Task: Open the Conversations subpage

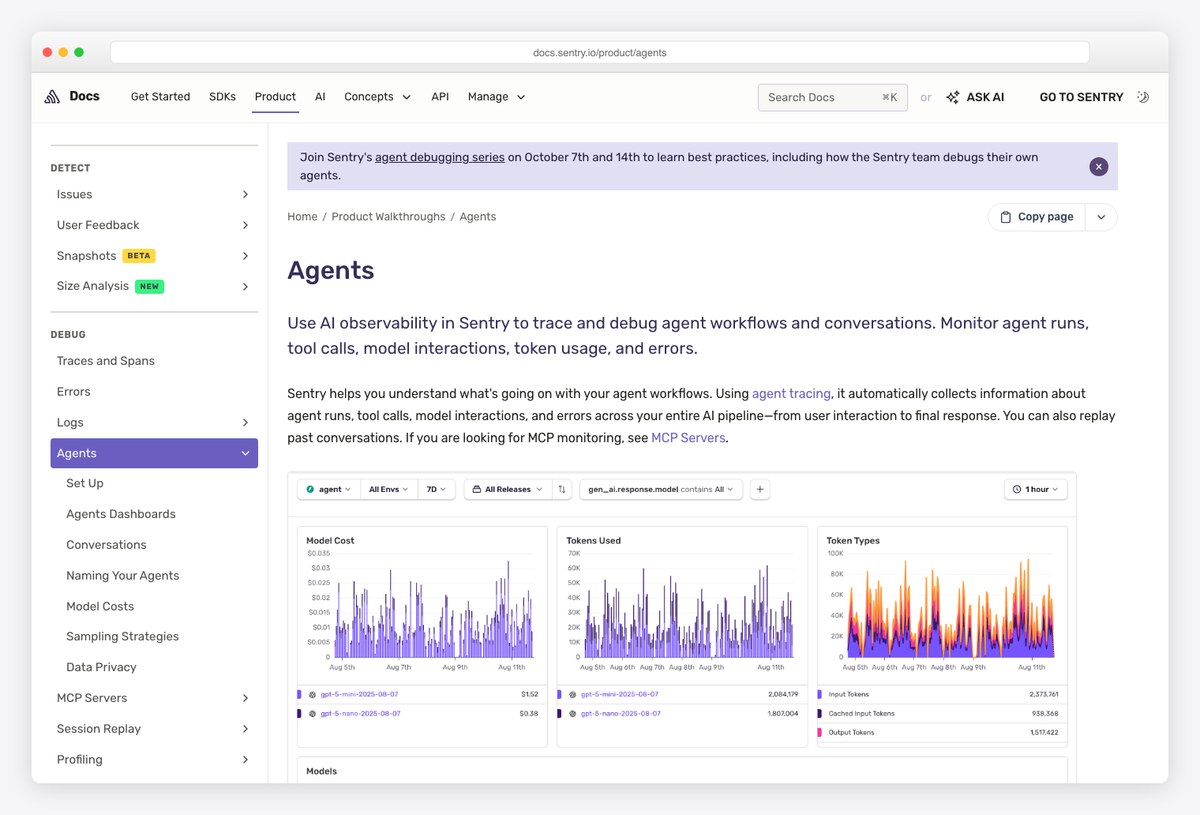Action: [x=106, y=545]
